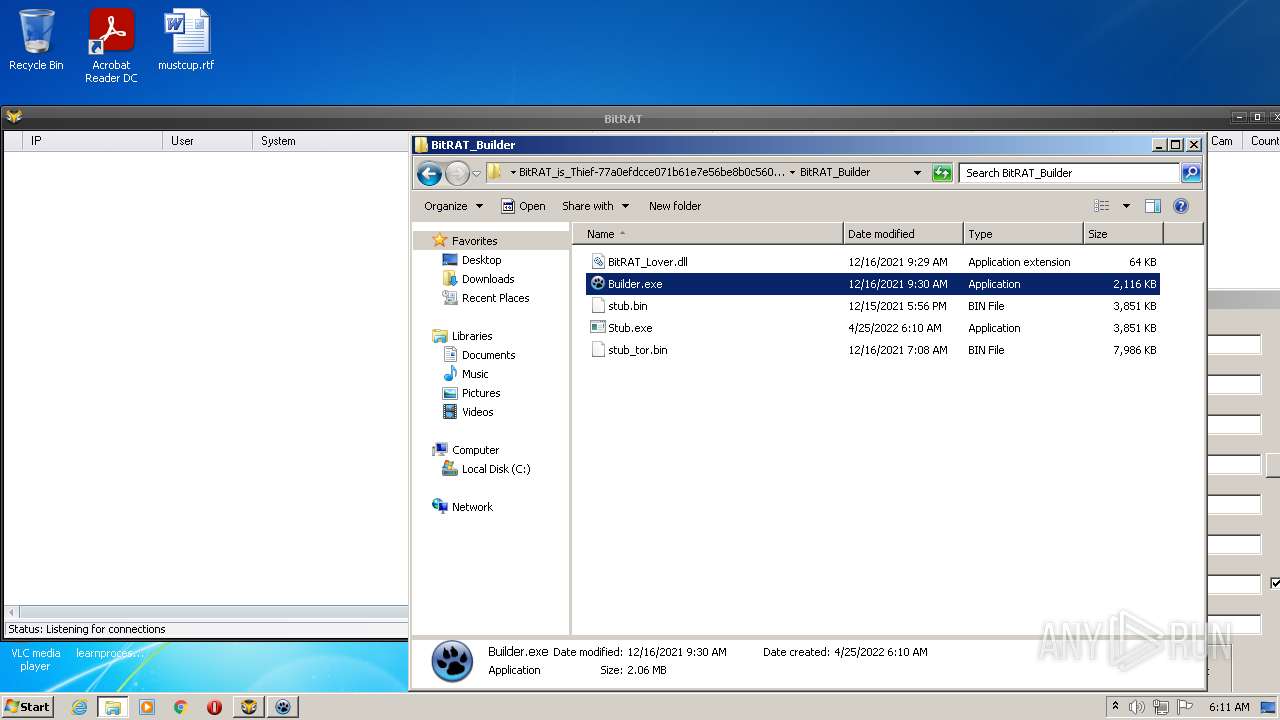Select Local Disk (C:)
Image resolution: width=1280 pixels, height=720 pixels.
point(495,469)
